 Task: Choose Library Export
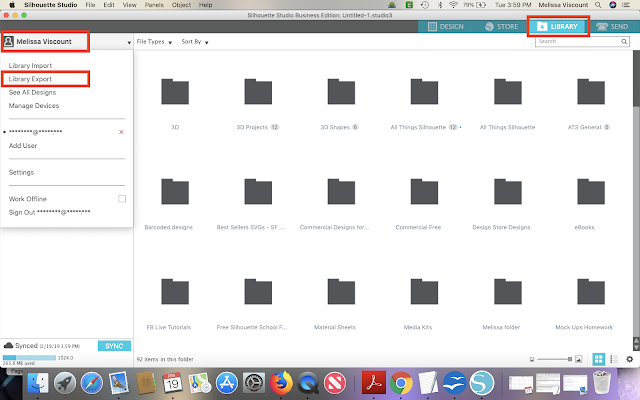pyautogui.click(x=30, y=79)
